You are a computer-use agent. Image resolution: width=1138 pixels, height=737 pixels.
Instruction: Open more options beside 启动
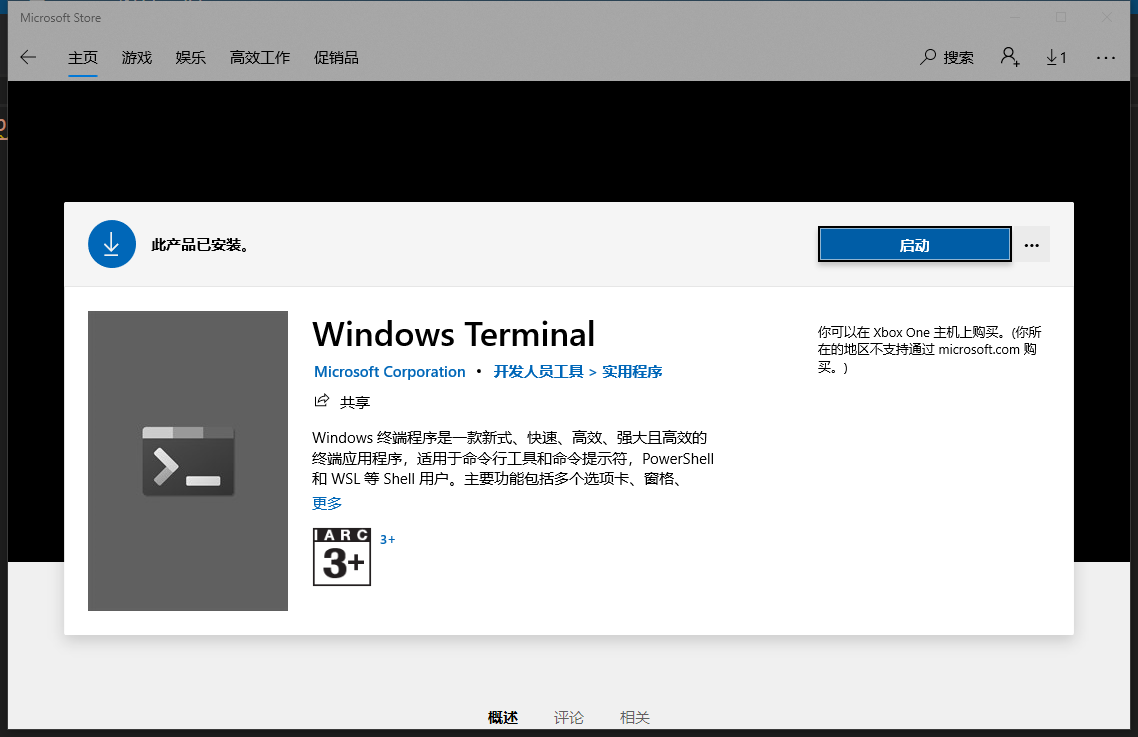[x=1031, y=245]
